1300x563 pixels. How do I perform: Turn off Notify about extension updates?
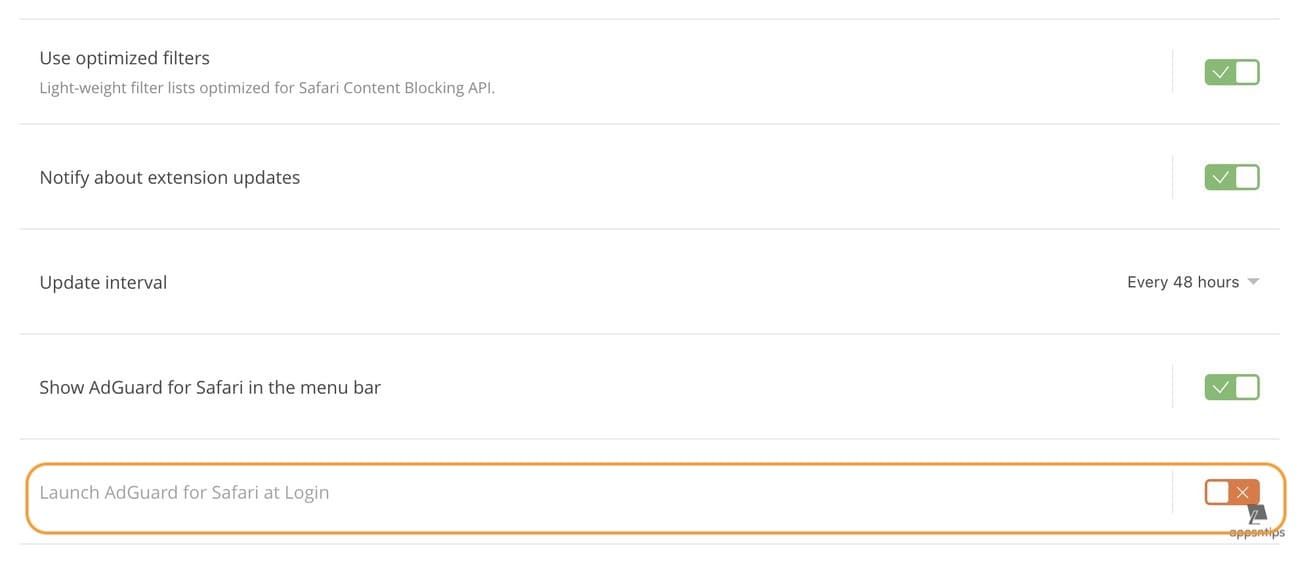click(1231, 177)
